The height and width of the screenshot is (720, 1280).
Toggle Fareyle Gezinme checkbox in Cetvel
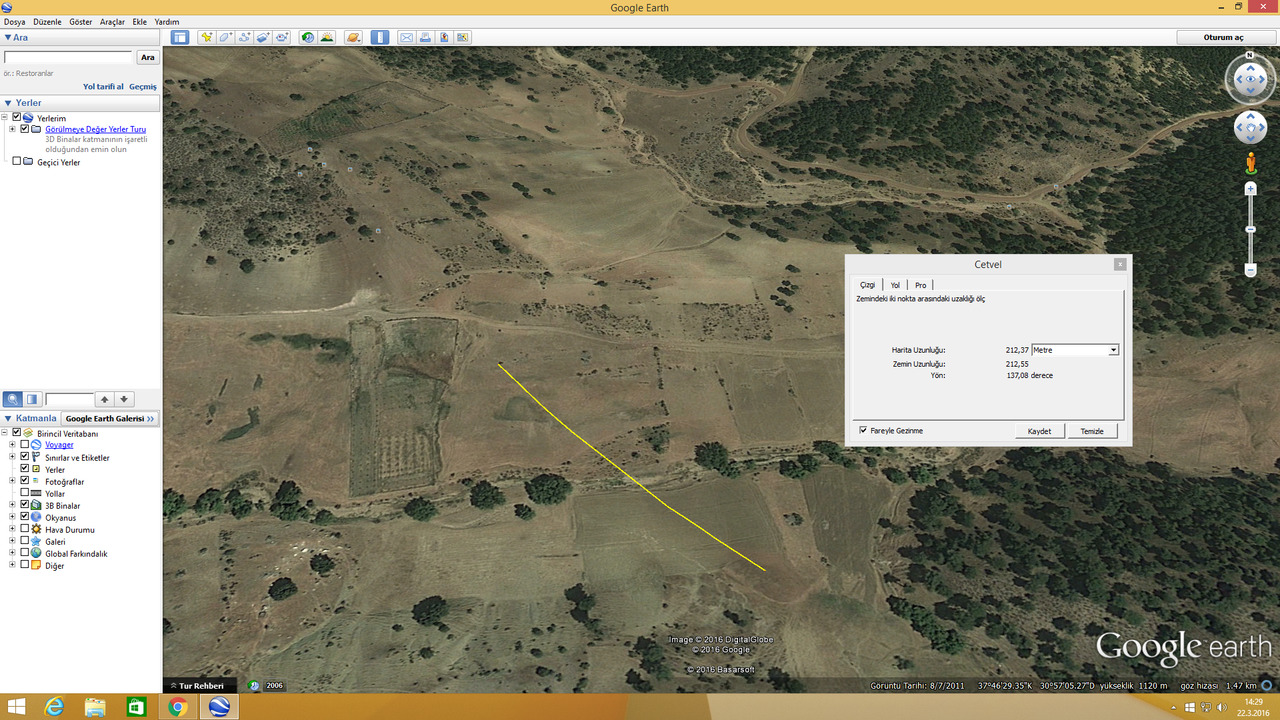click(863, 431)
